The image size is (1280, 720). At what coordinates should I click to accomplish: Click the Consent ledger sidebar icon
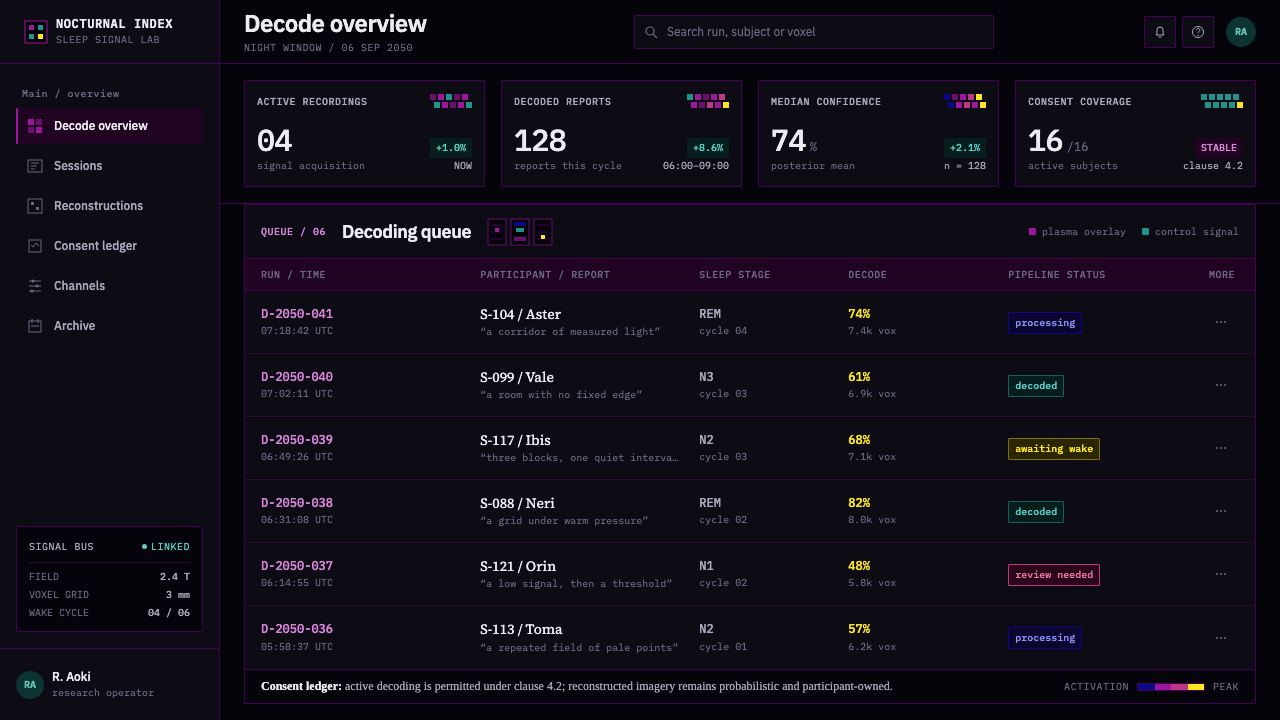click(35, 246)
